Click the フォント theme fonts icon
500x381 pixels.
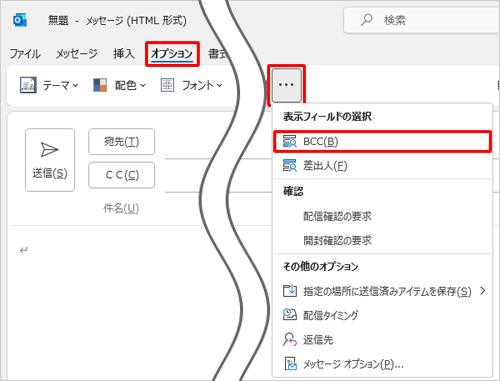pyautogui.click(x=167, y=85)
